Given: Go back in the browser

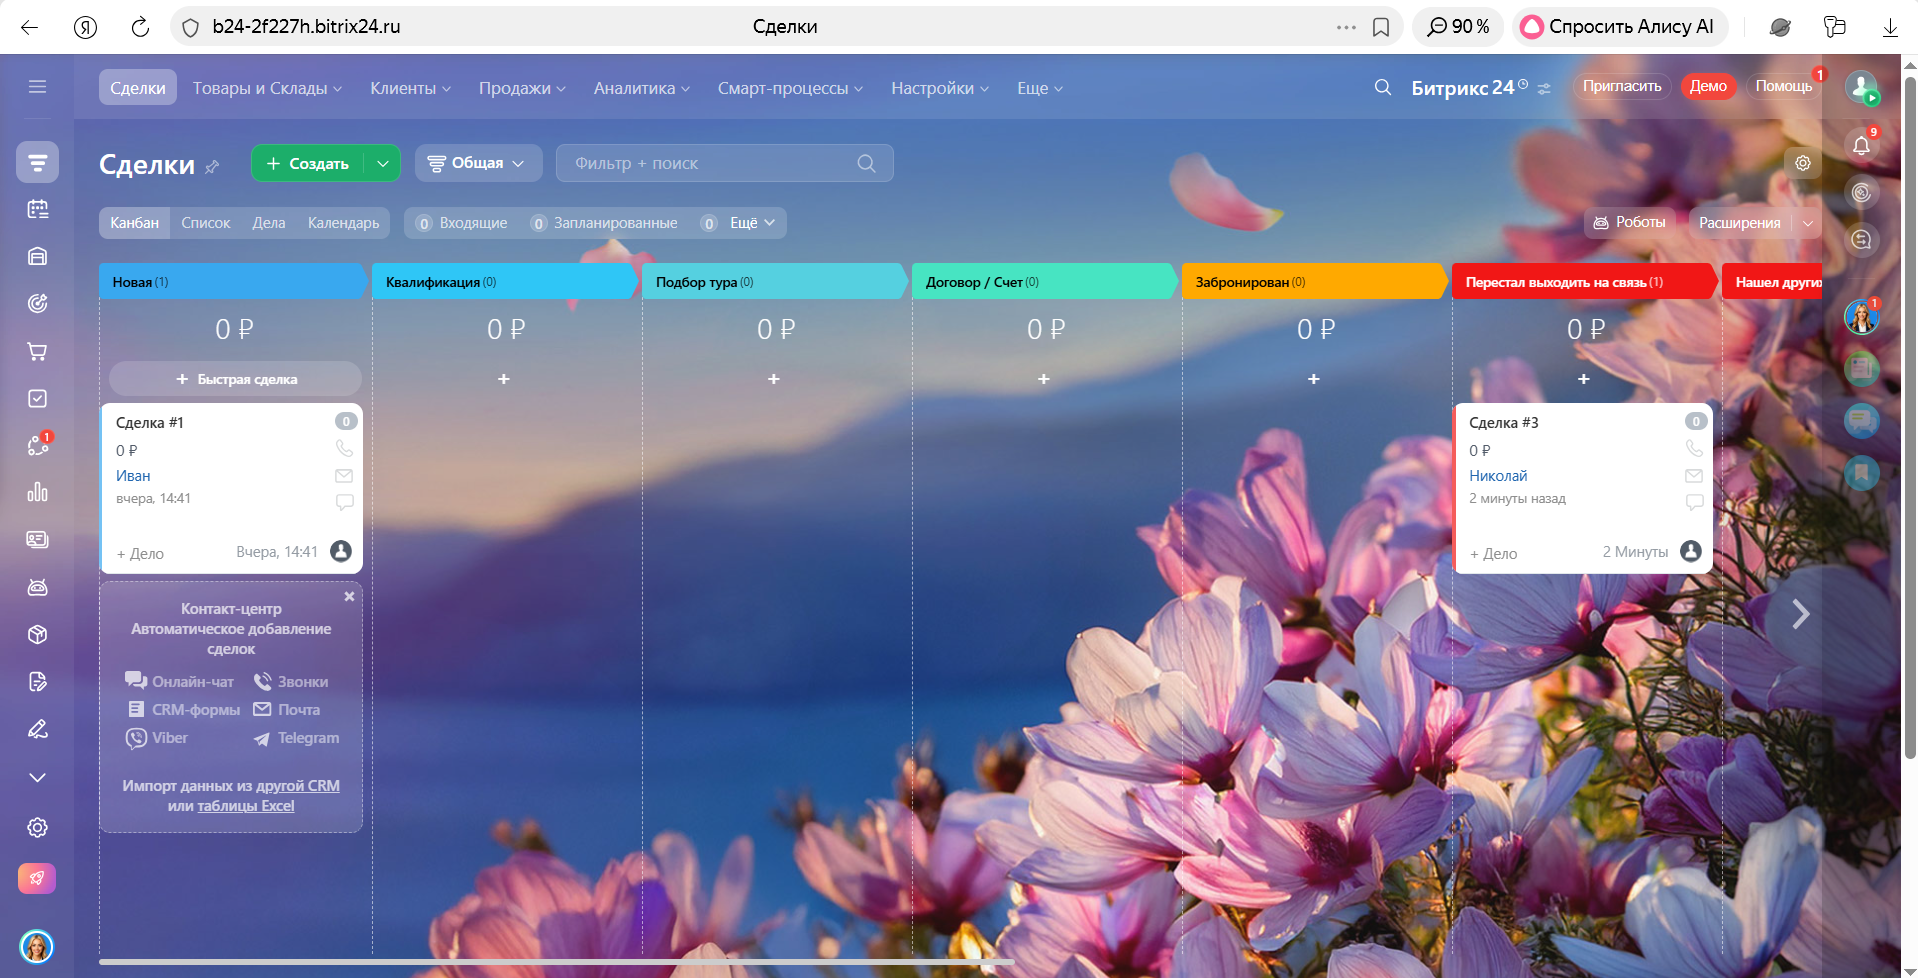Looking at the screenshot, I should click(x=30, y=27).
